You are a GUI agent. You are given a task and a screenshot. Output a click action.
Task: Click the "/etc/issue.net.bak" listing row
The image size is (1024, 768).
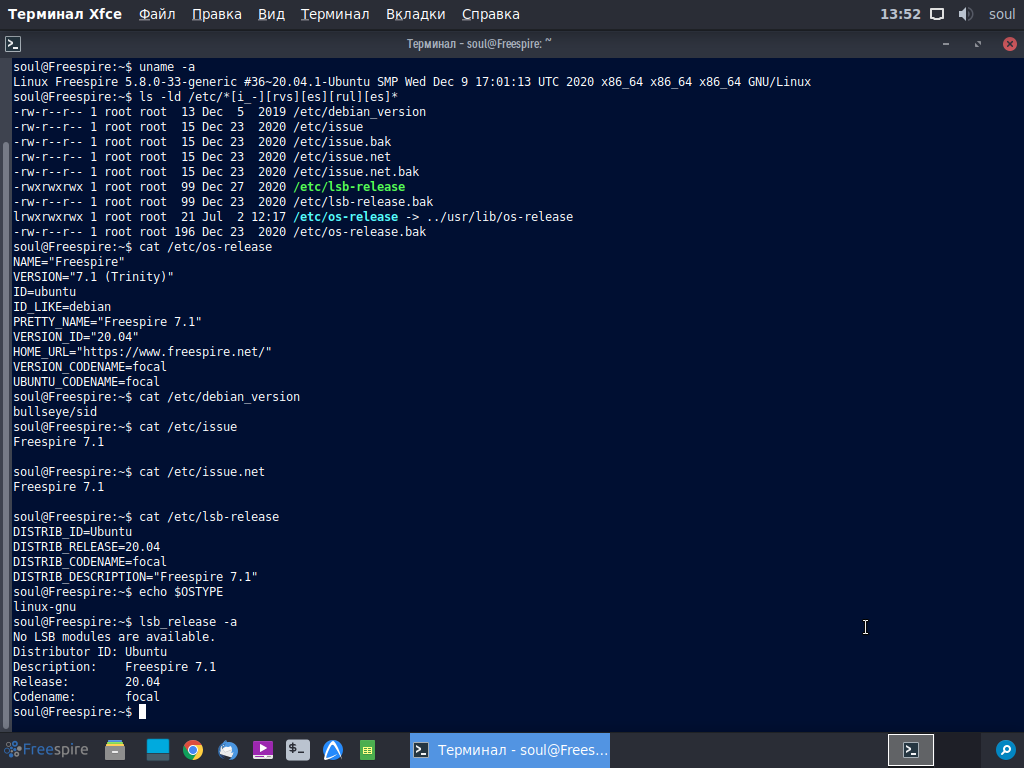pyautogui.click(x=216, y=172)
